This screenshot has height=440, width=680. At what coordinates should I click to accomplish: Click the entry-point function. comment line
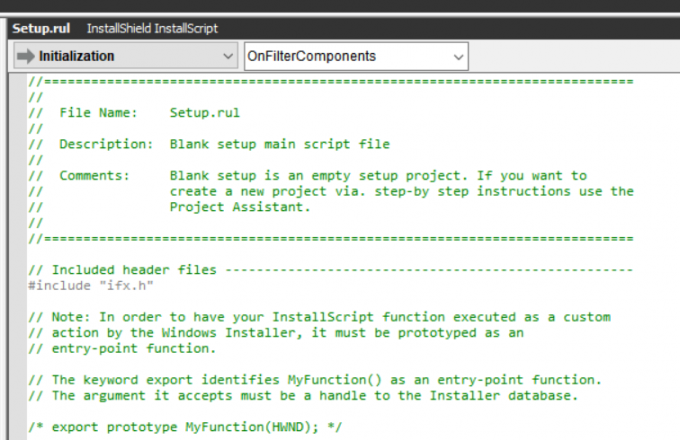click(127, 348)
